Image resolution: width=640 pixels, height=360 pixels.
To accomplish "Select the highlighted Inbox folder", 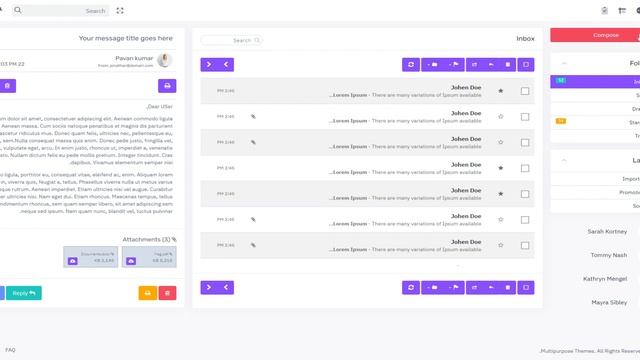I will [x=595, y=82].
